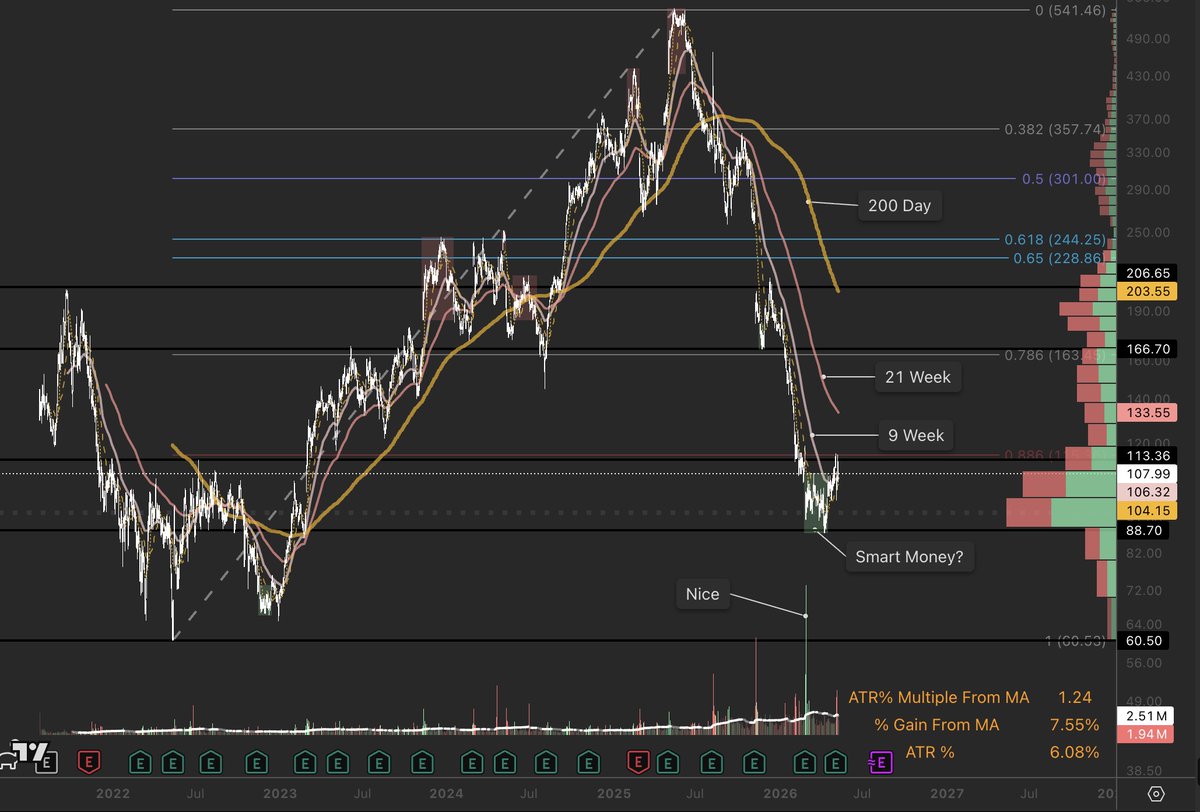Click the 166.70 horizontal line price label
Image resolution: width=1200 pixels, height=812 pixels.
[x=1147, y=349]
